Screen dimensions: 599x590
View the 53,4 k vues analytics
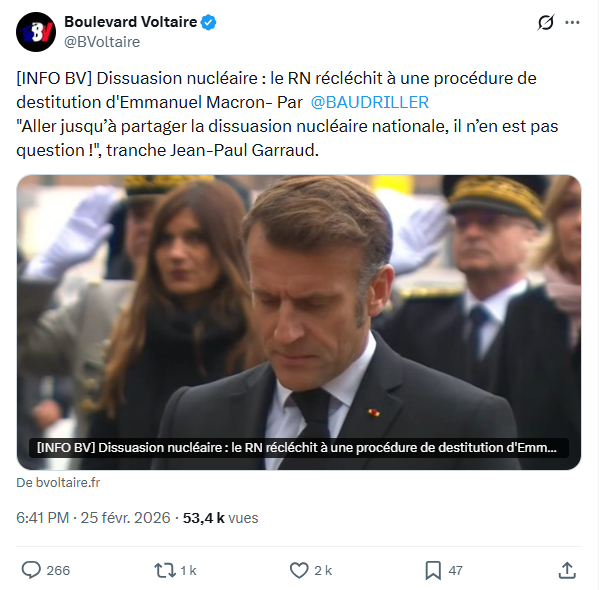(x=220, y=518)
